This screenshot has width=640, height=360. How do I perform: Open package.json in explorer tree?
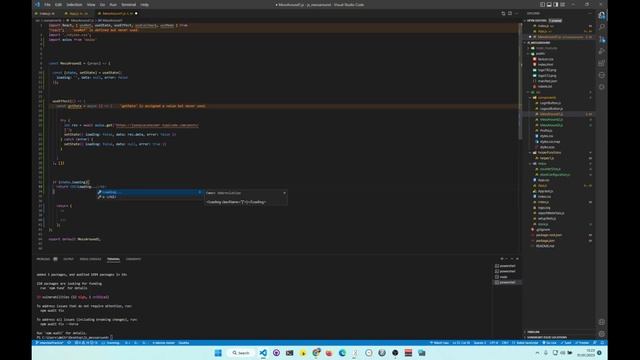point(545,241)
